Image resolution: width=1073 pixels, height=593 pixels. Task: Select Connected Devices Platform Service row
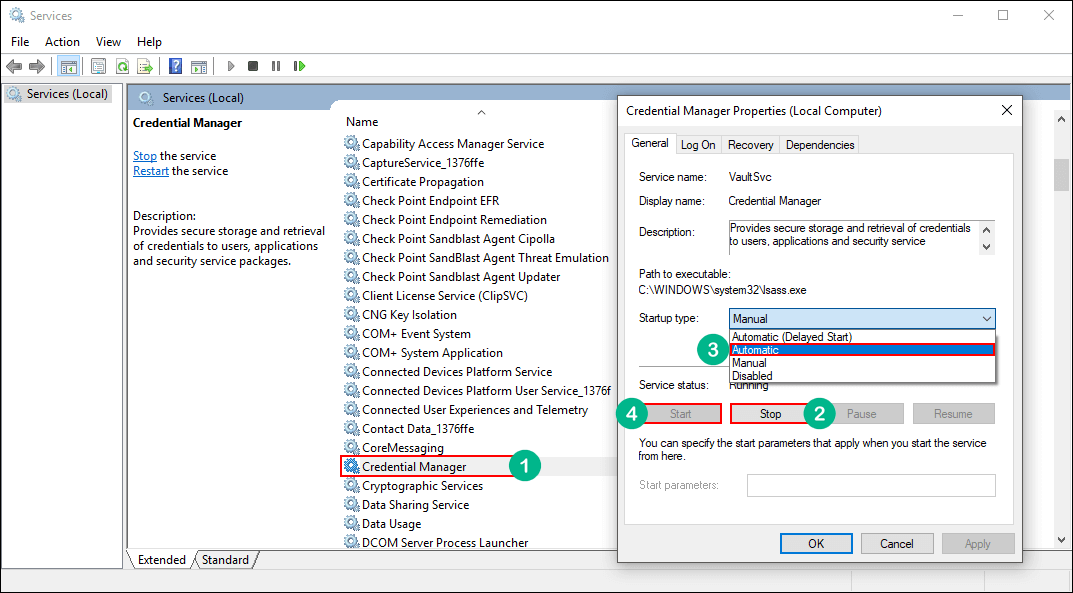click(x=457, y=371)
